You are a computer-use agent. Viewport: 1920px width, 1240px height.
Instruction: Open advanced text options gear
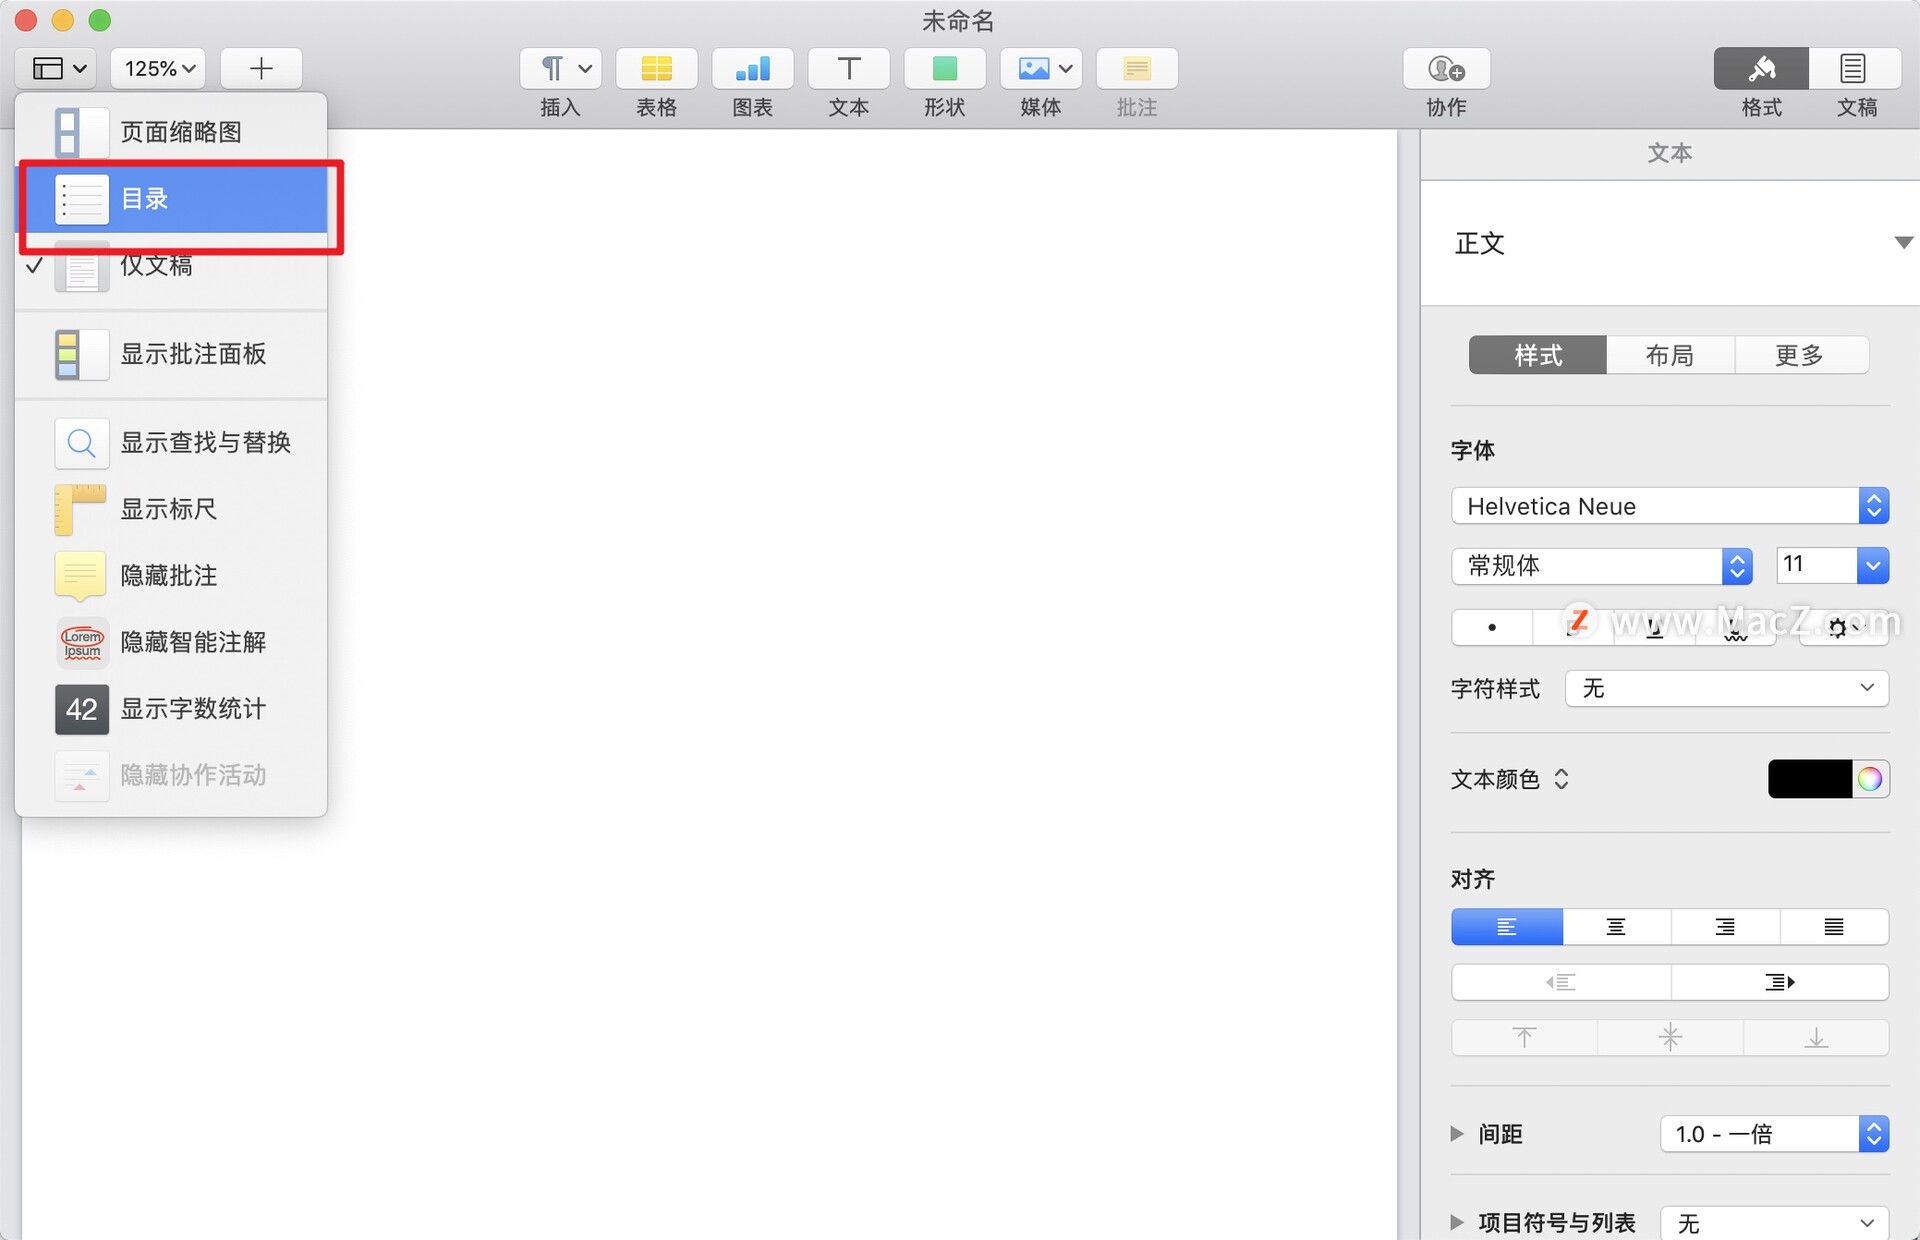coord(1844,627)
